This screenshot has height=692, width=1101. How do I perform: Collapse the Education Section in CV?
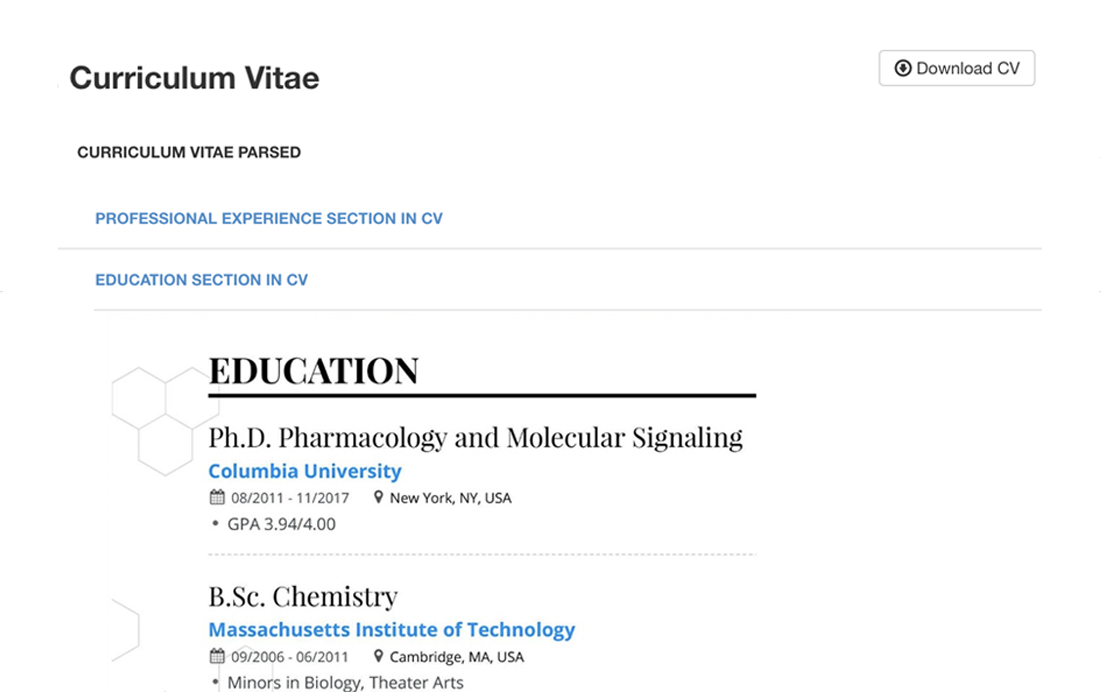point(201,280)
